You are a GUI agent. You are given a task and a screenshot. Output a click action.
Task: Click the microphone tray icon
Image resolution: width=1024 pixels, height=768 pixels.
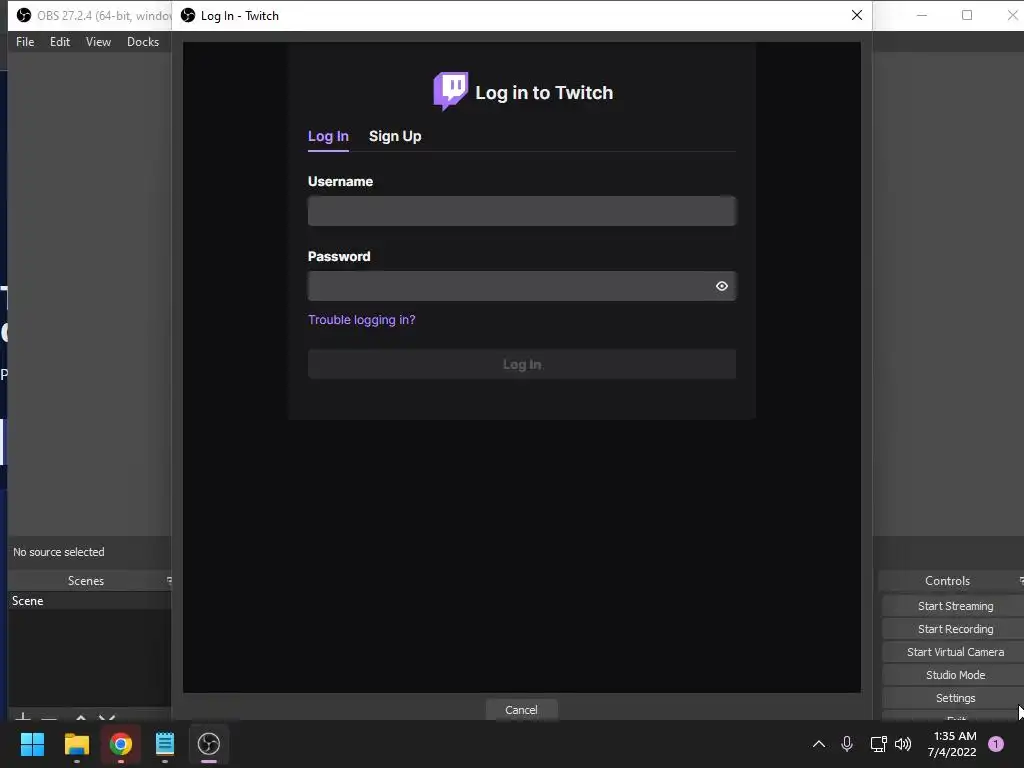(x=846, y=744)
